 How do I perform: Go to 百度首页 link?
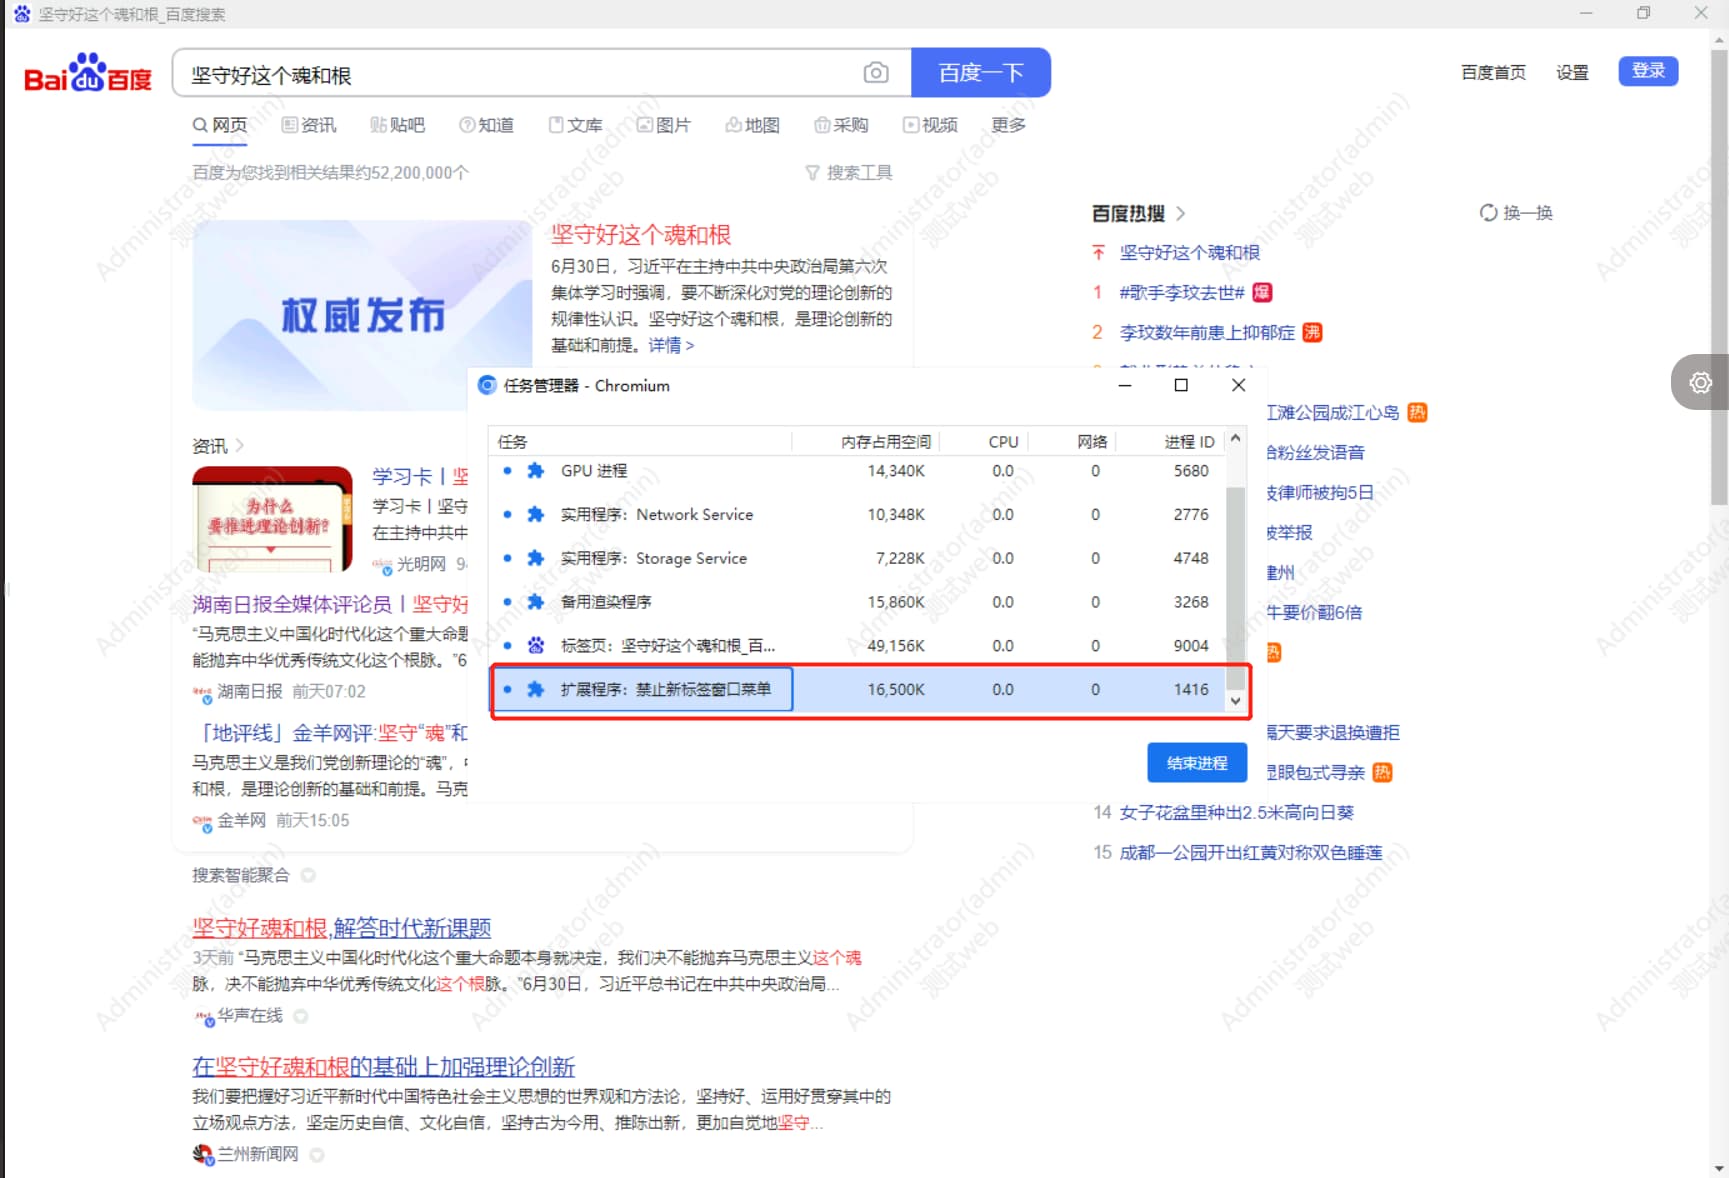[x=1493, y=72]
